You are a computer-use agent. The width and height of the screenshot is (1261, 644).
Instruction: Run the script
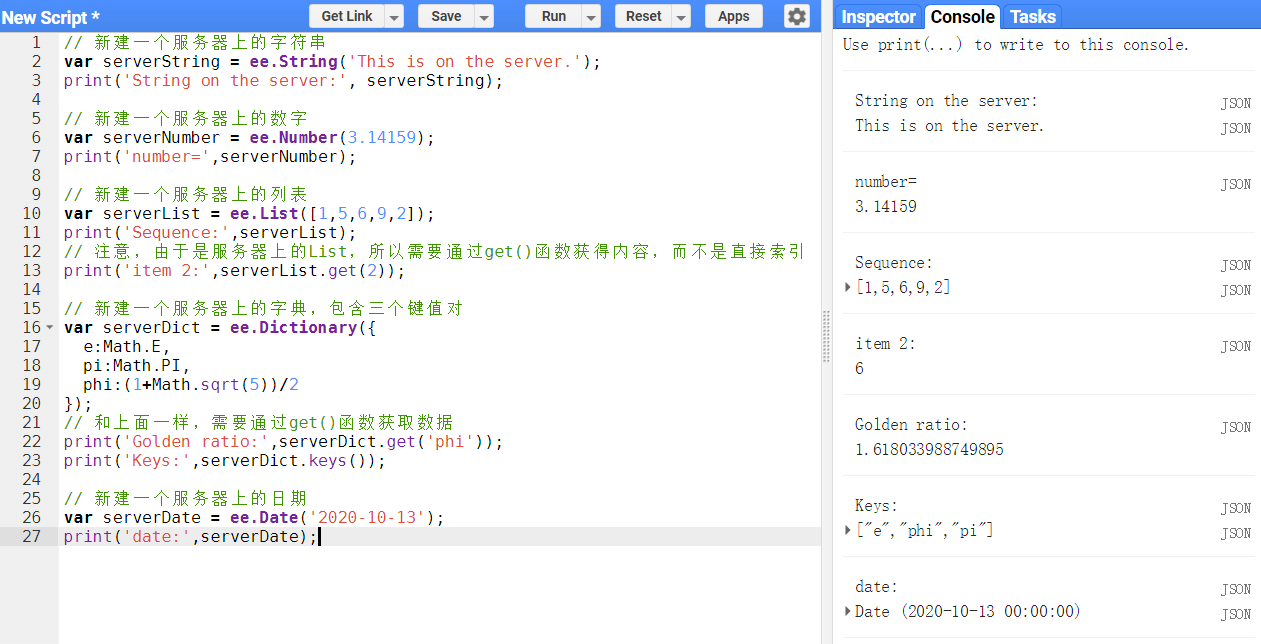tap(553, 16)
